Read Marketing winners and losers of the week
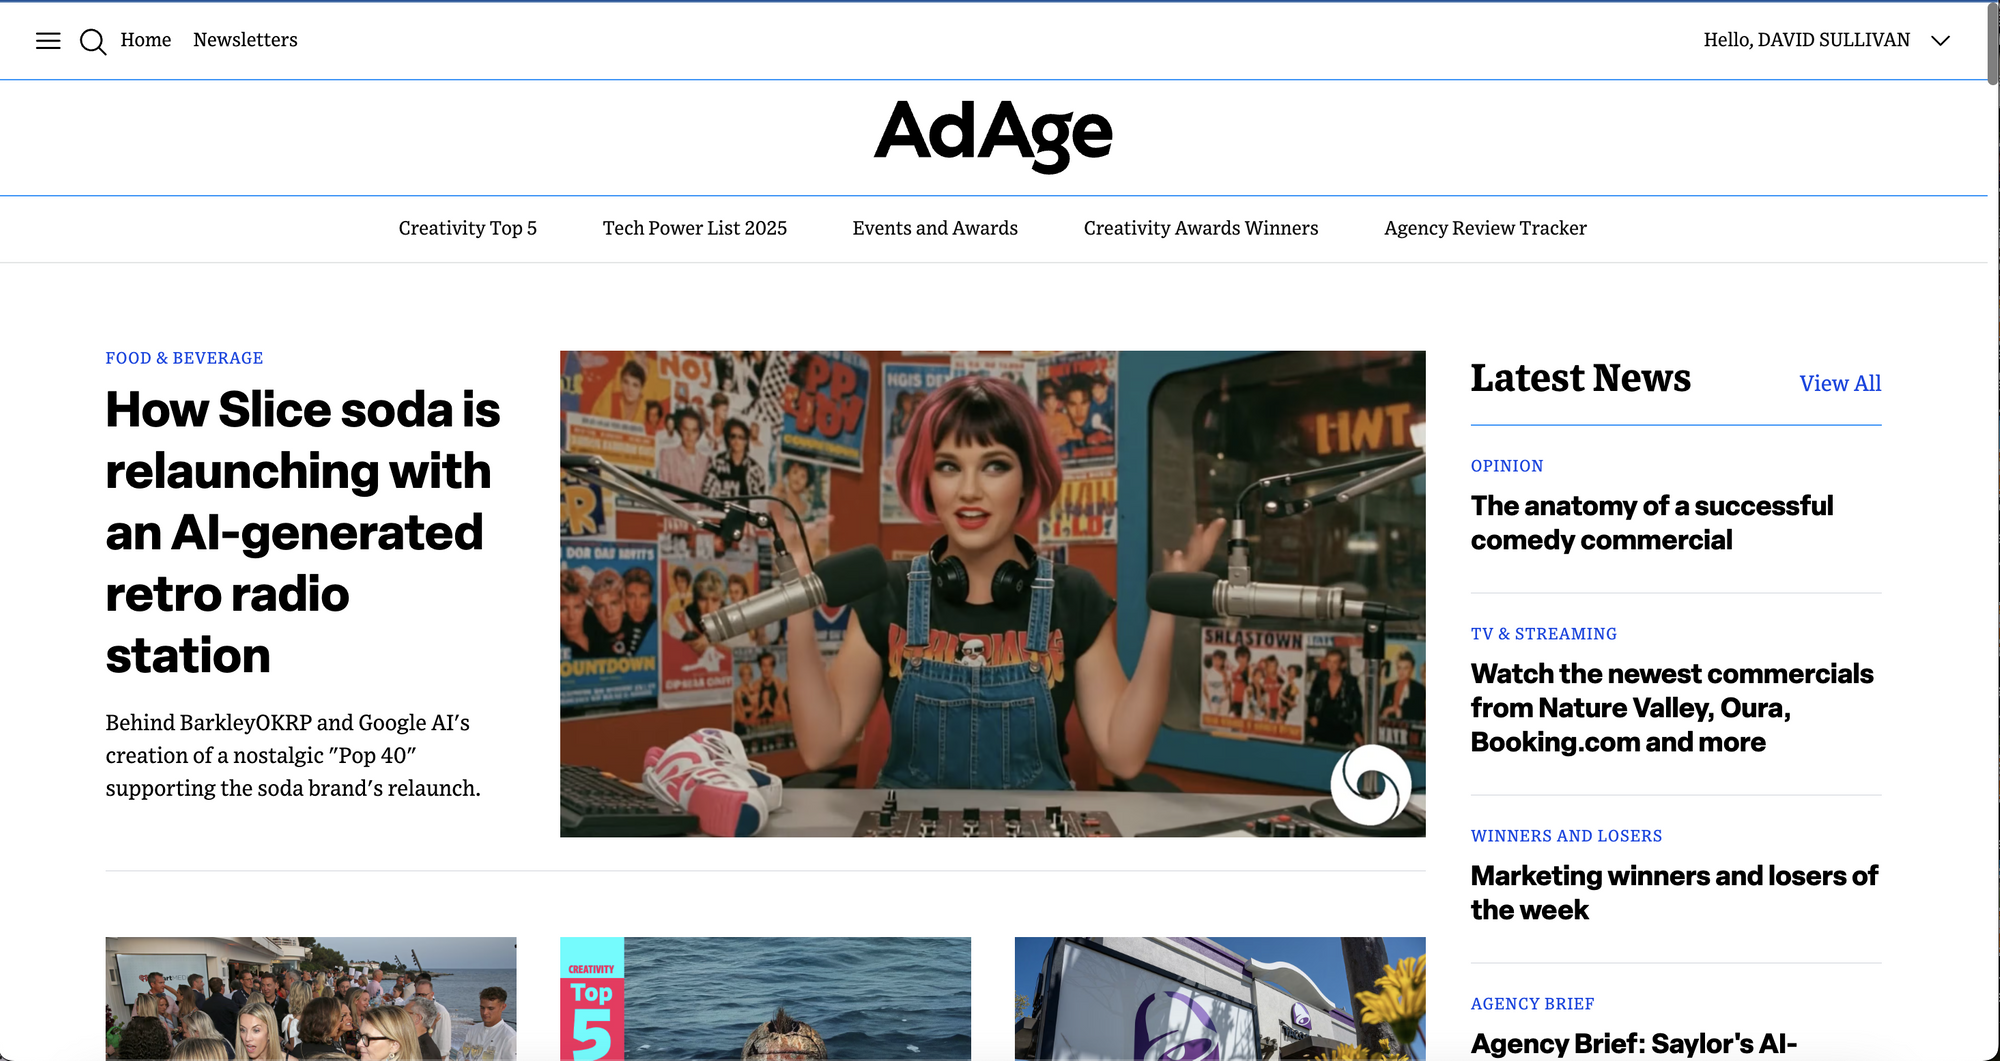The height and width of the screenshot is (1061, 2000). (1675, 893)
